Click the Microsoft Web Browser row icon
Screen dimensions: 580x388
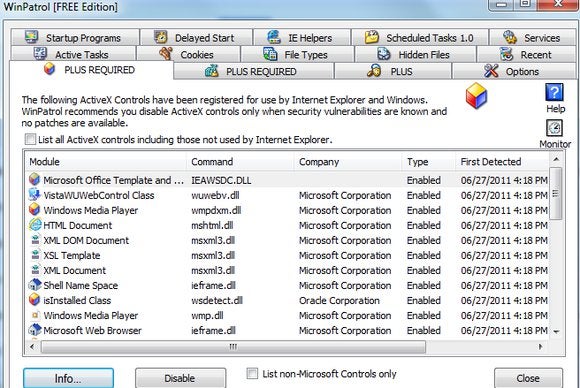35,330
